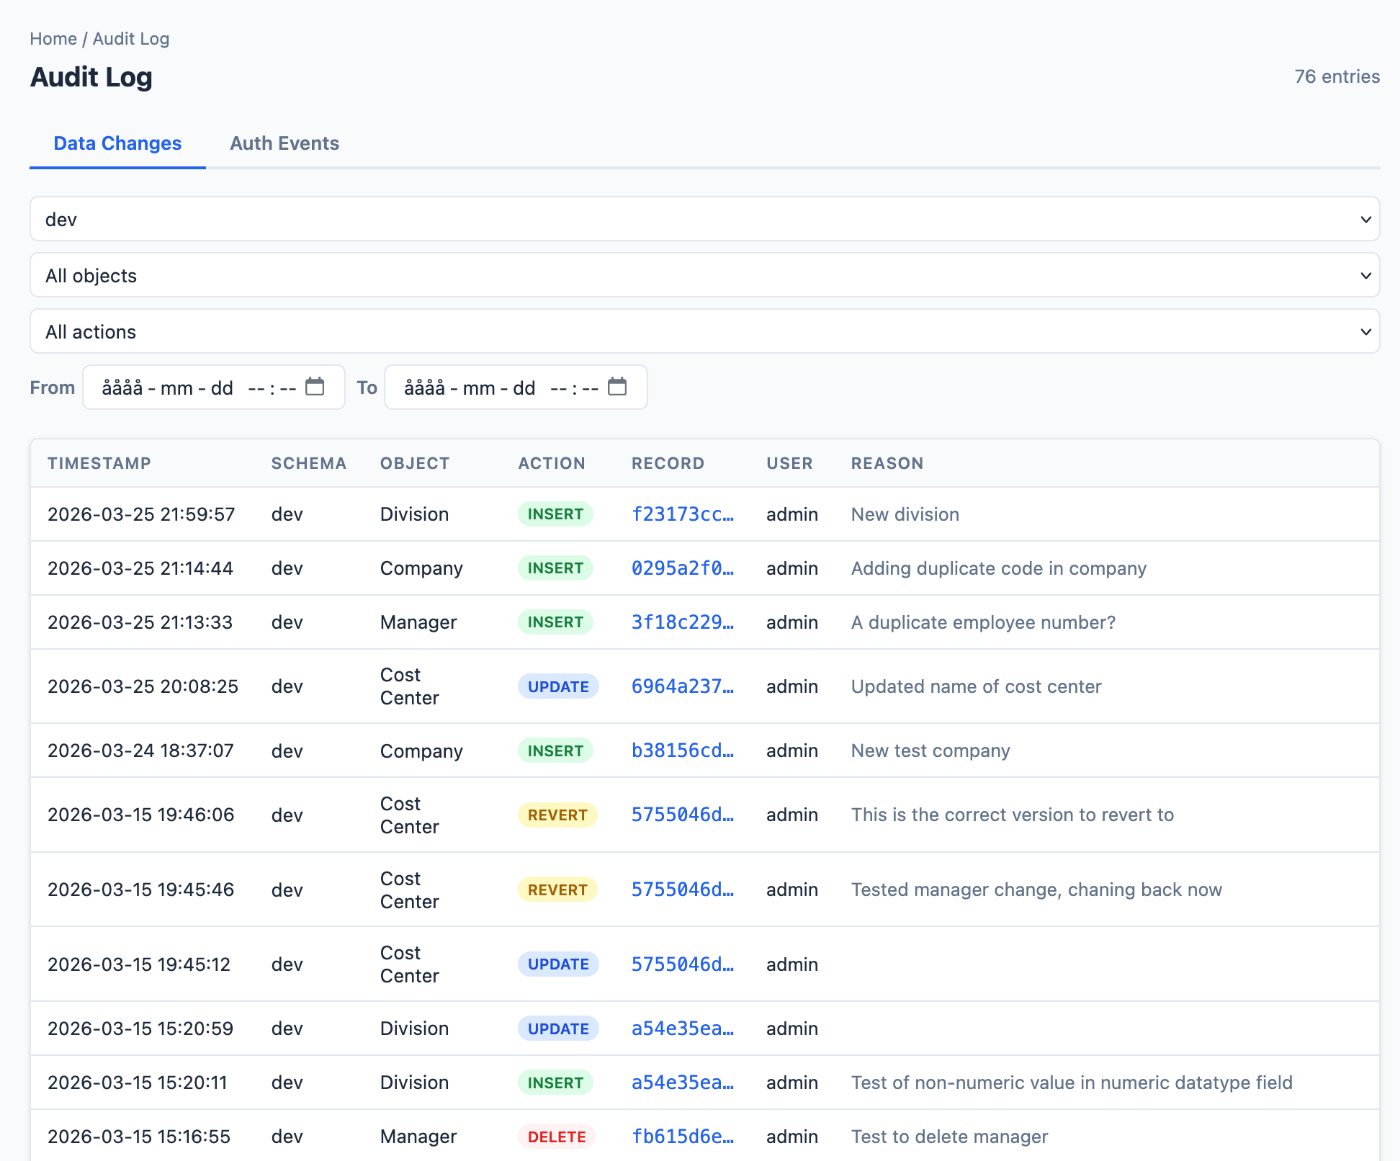Switch to the Auth Events tab
1400x1161 pixels.
(x=285, y=143)
